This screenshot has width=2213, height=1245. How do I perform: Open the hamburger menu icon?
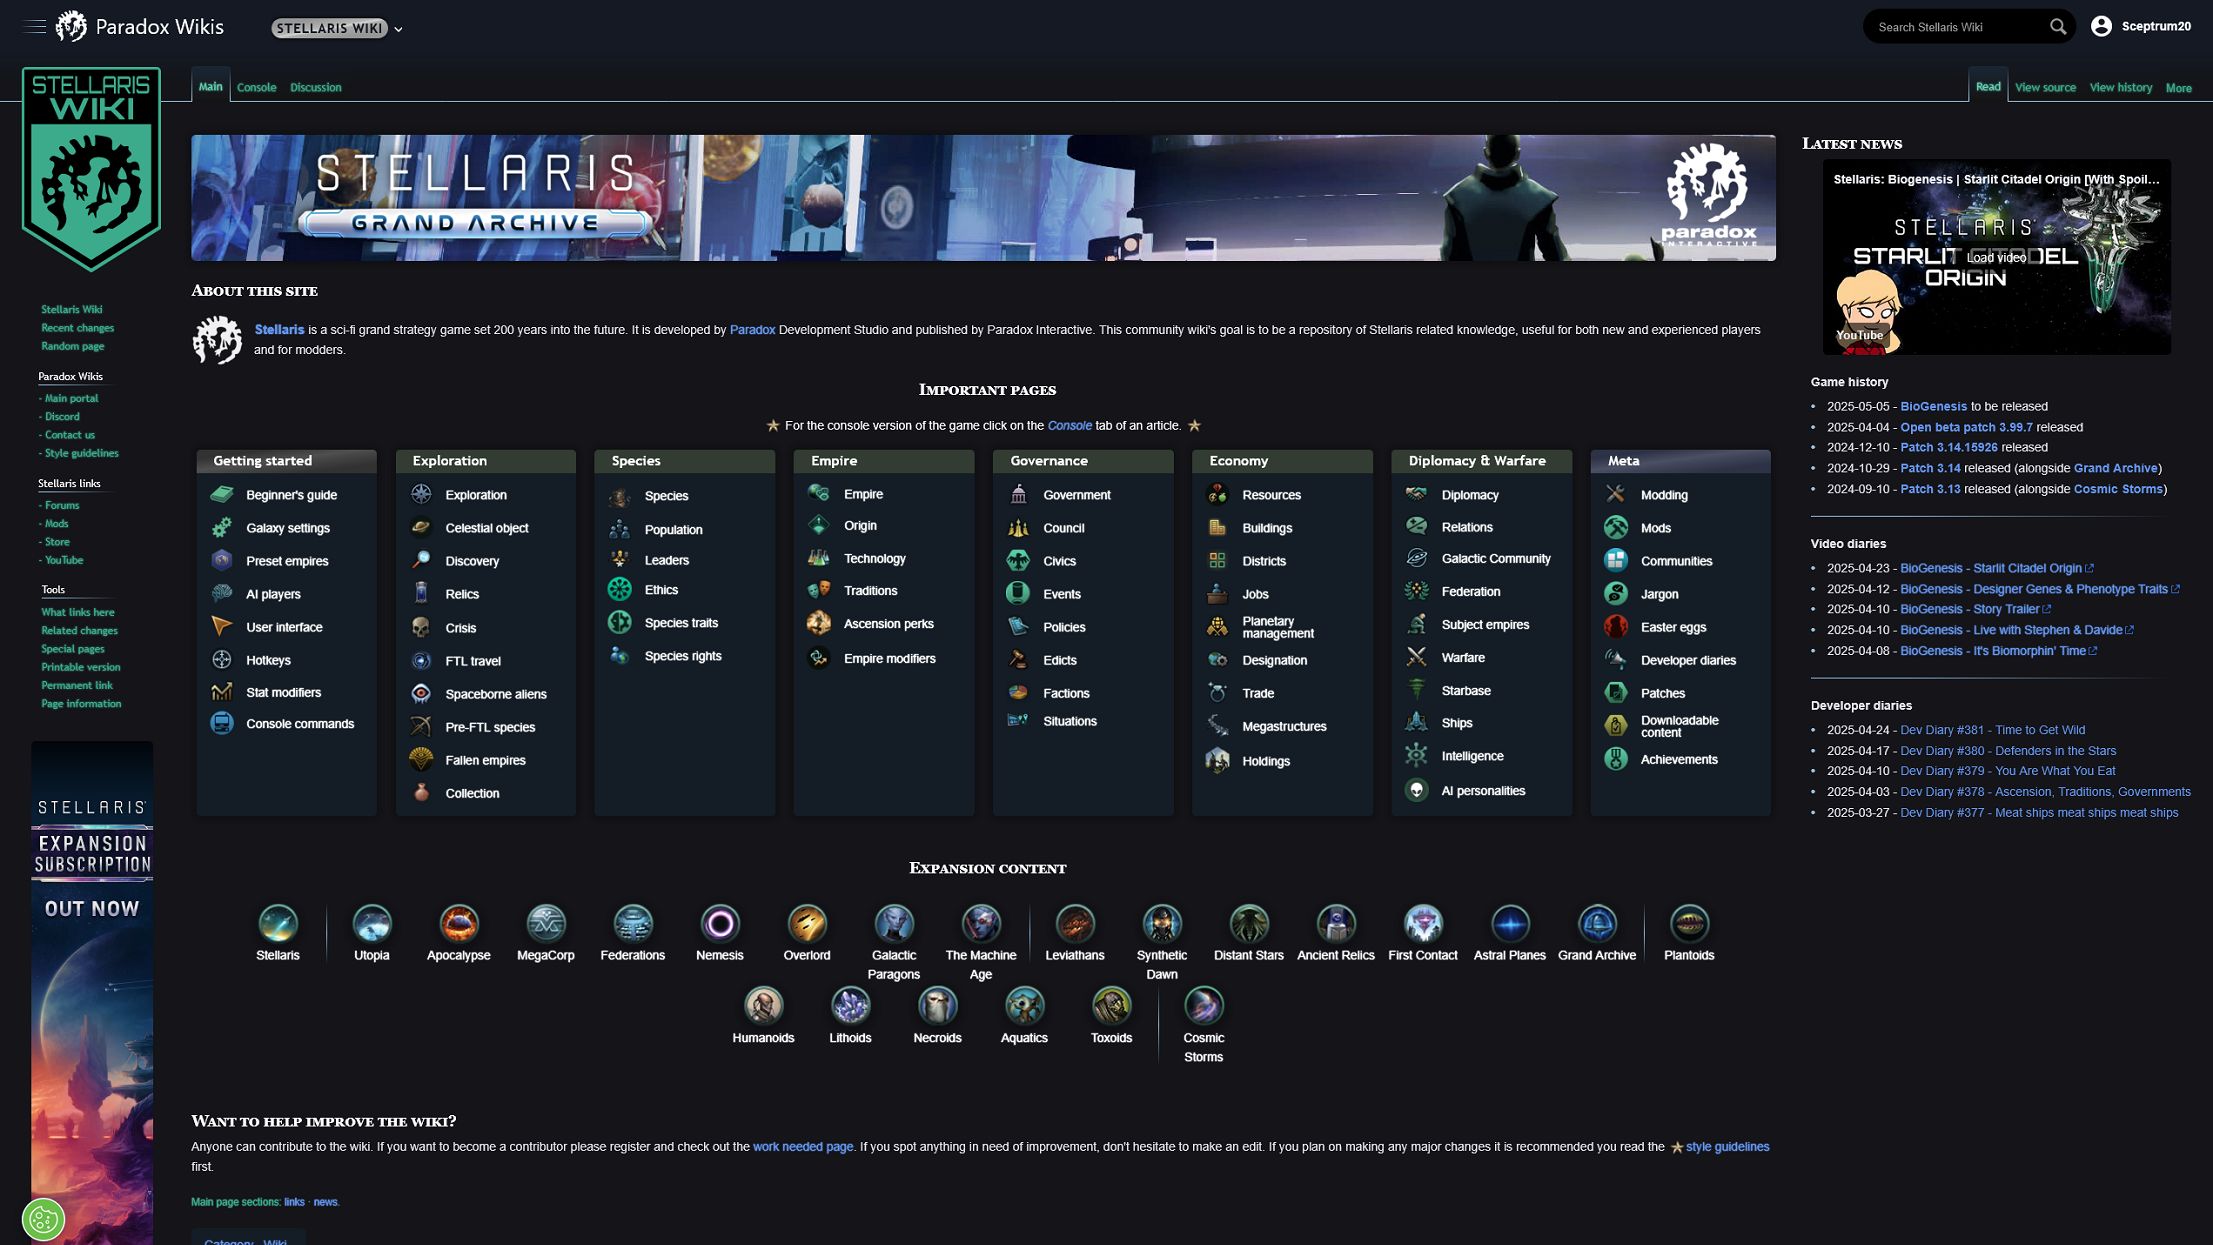[x=35, y=27]
